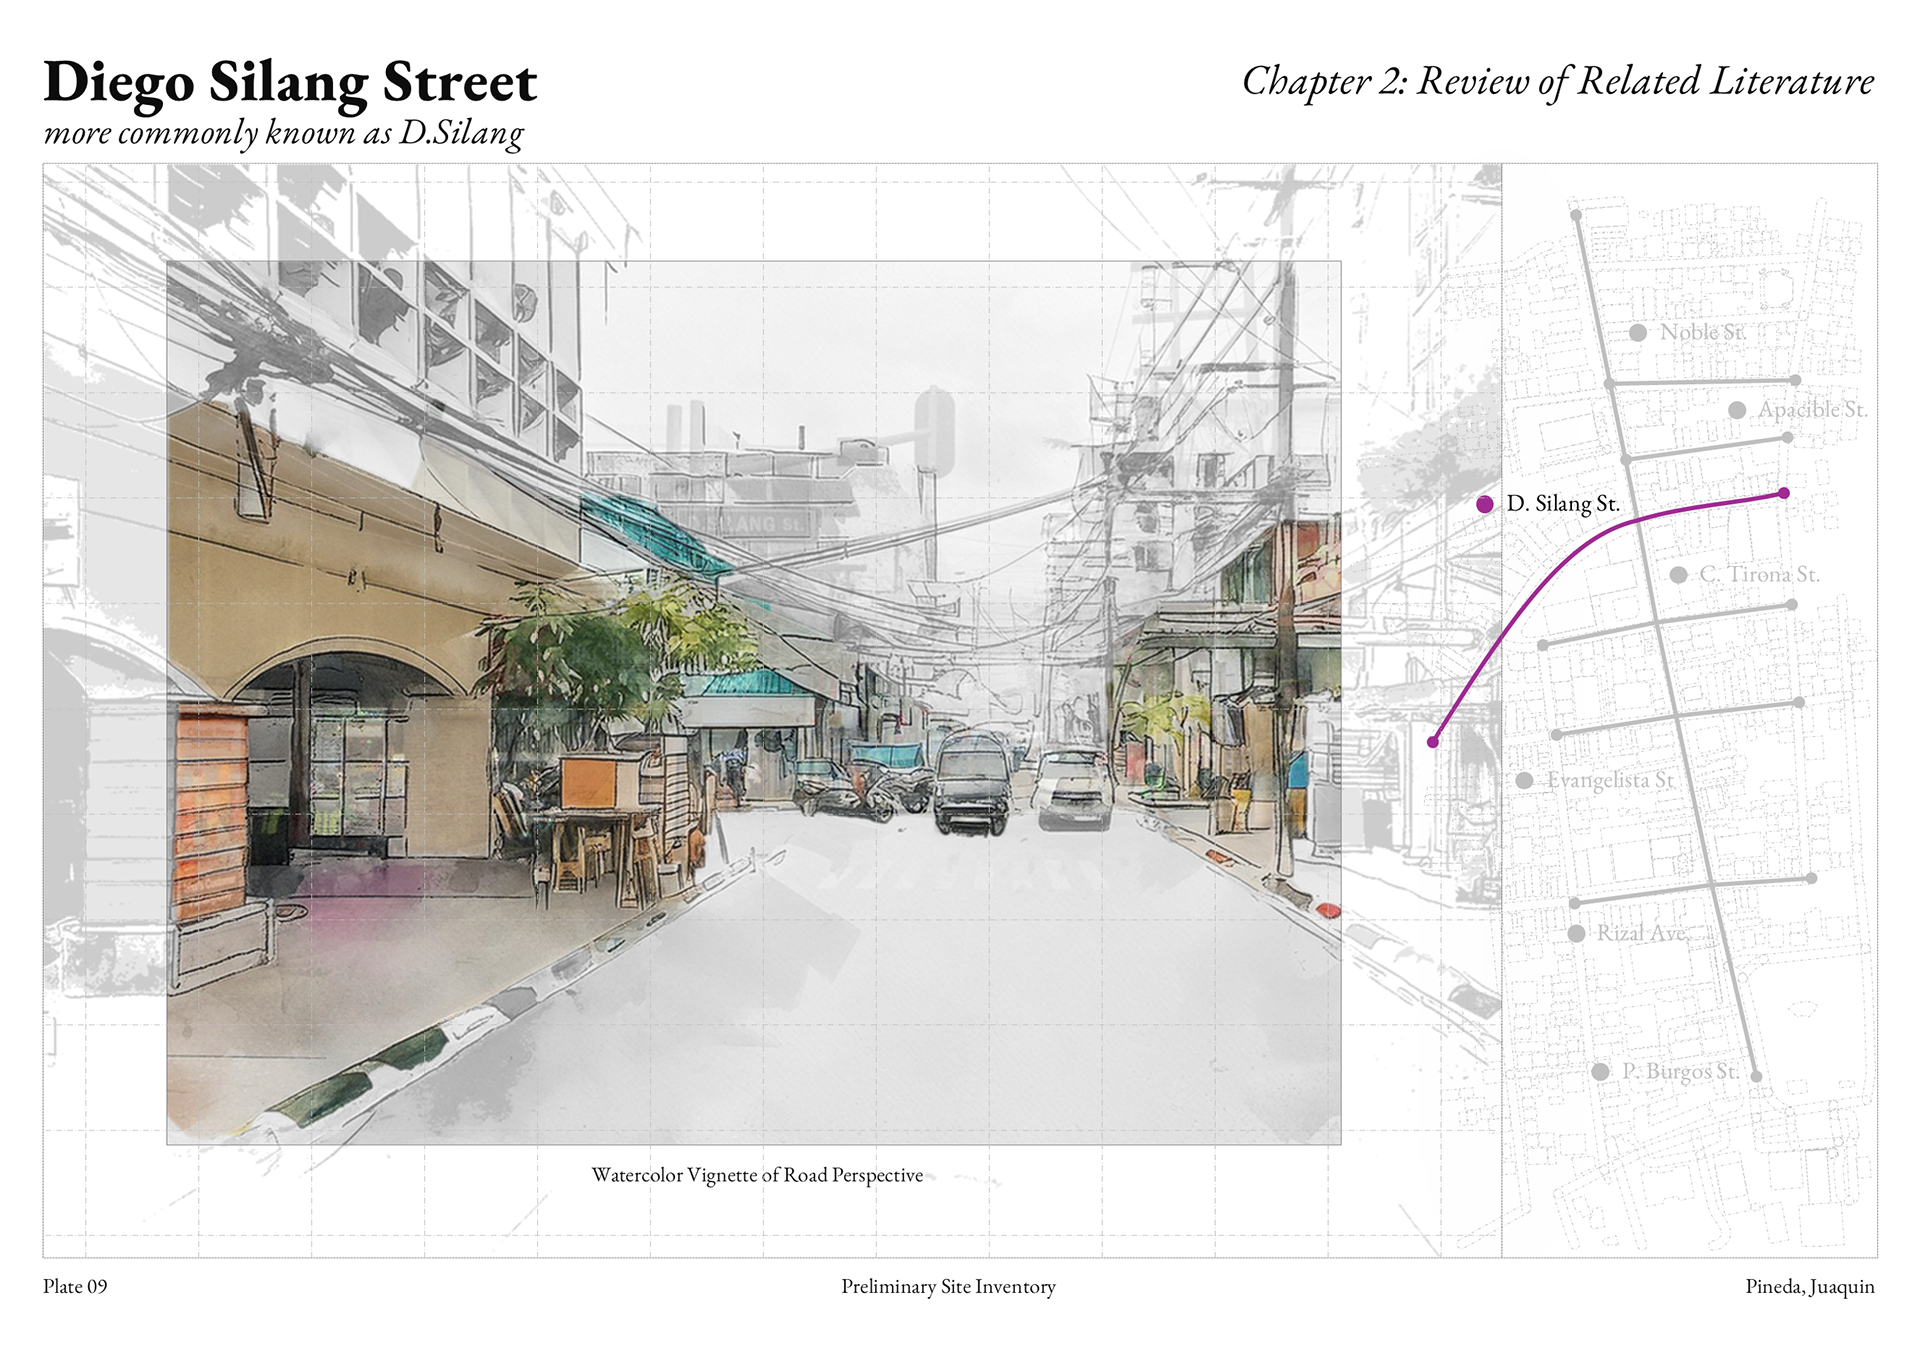This screenshot has height=1358, width=1920.
Task: Click the purple endpoint dot at the route's upper end
Action: [1784, 494]
